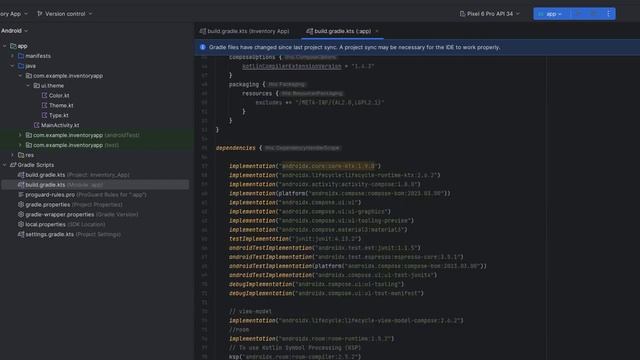
Task: Click the '//room' comment line
Action: pyautogui.click(x=239, y=330)
